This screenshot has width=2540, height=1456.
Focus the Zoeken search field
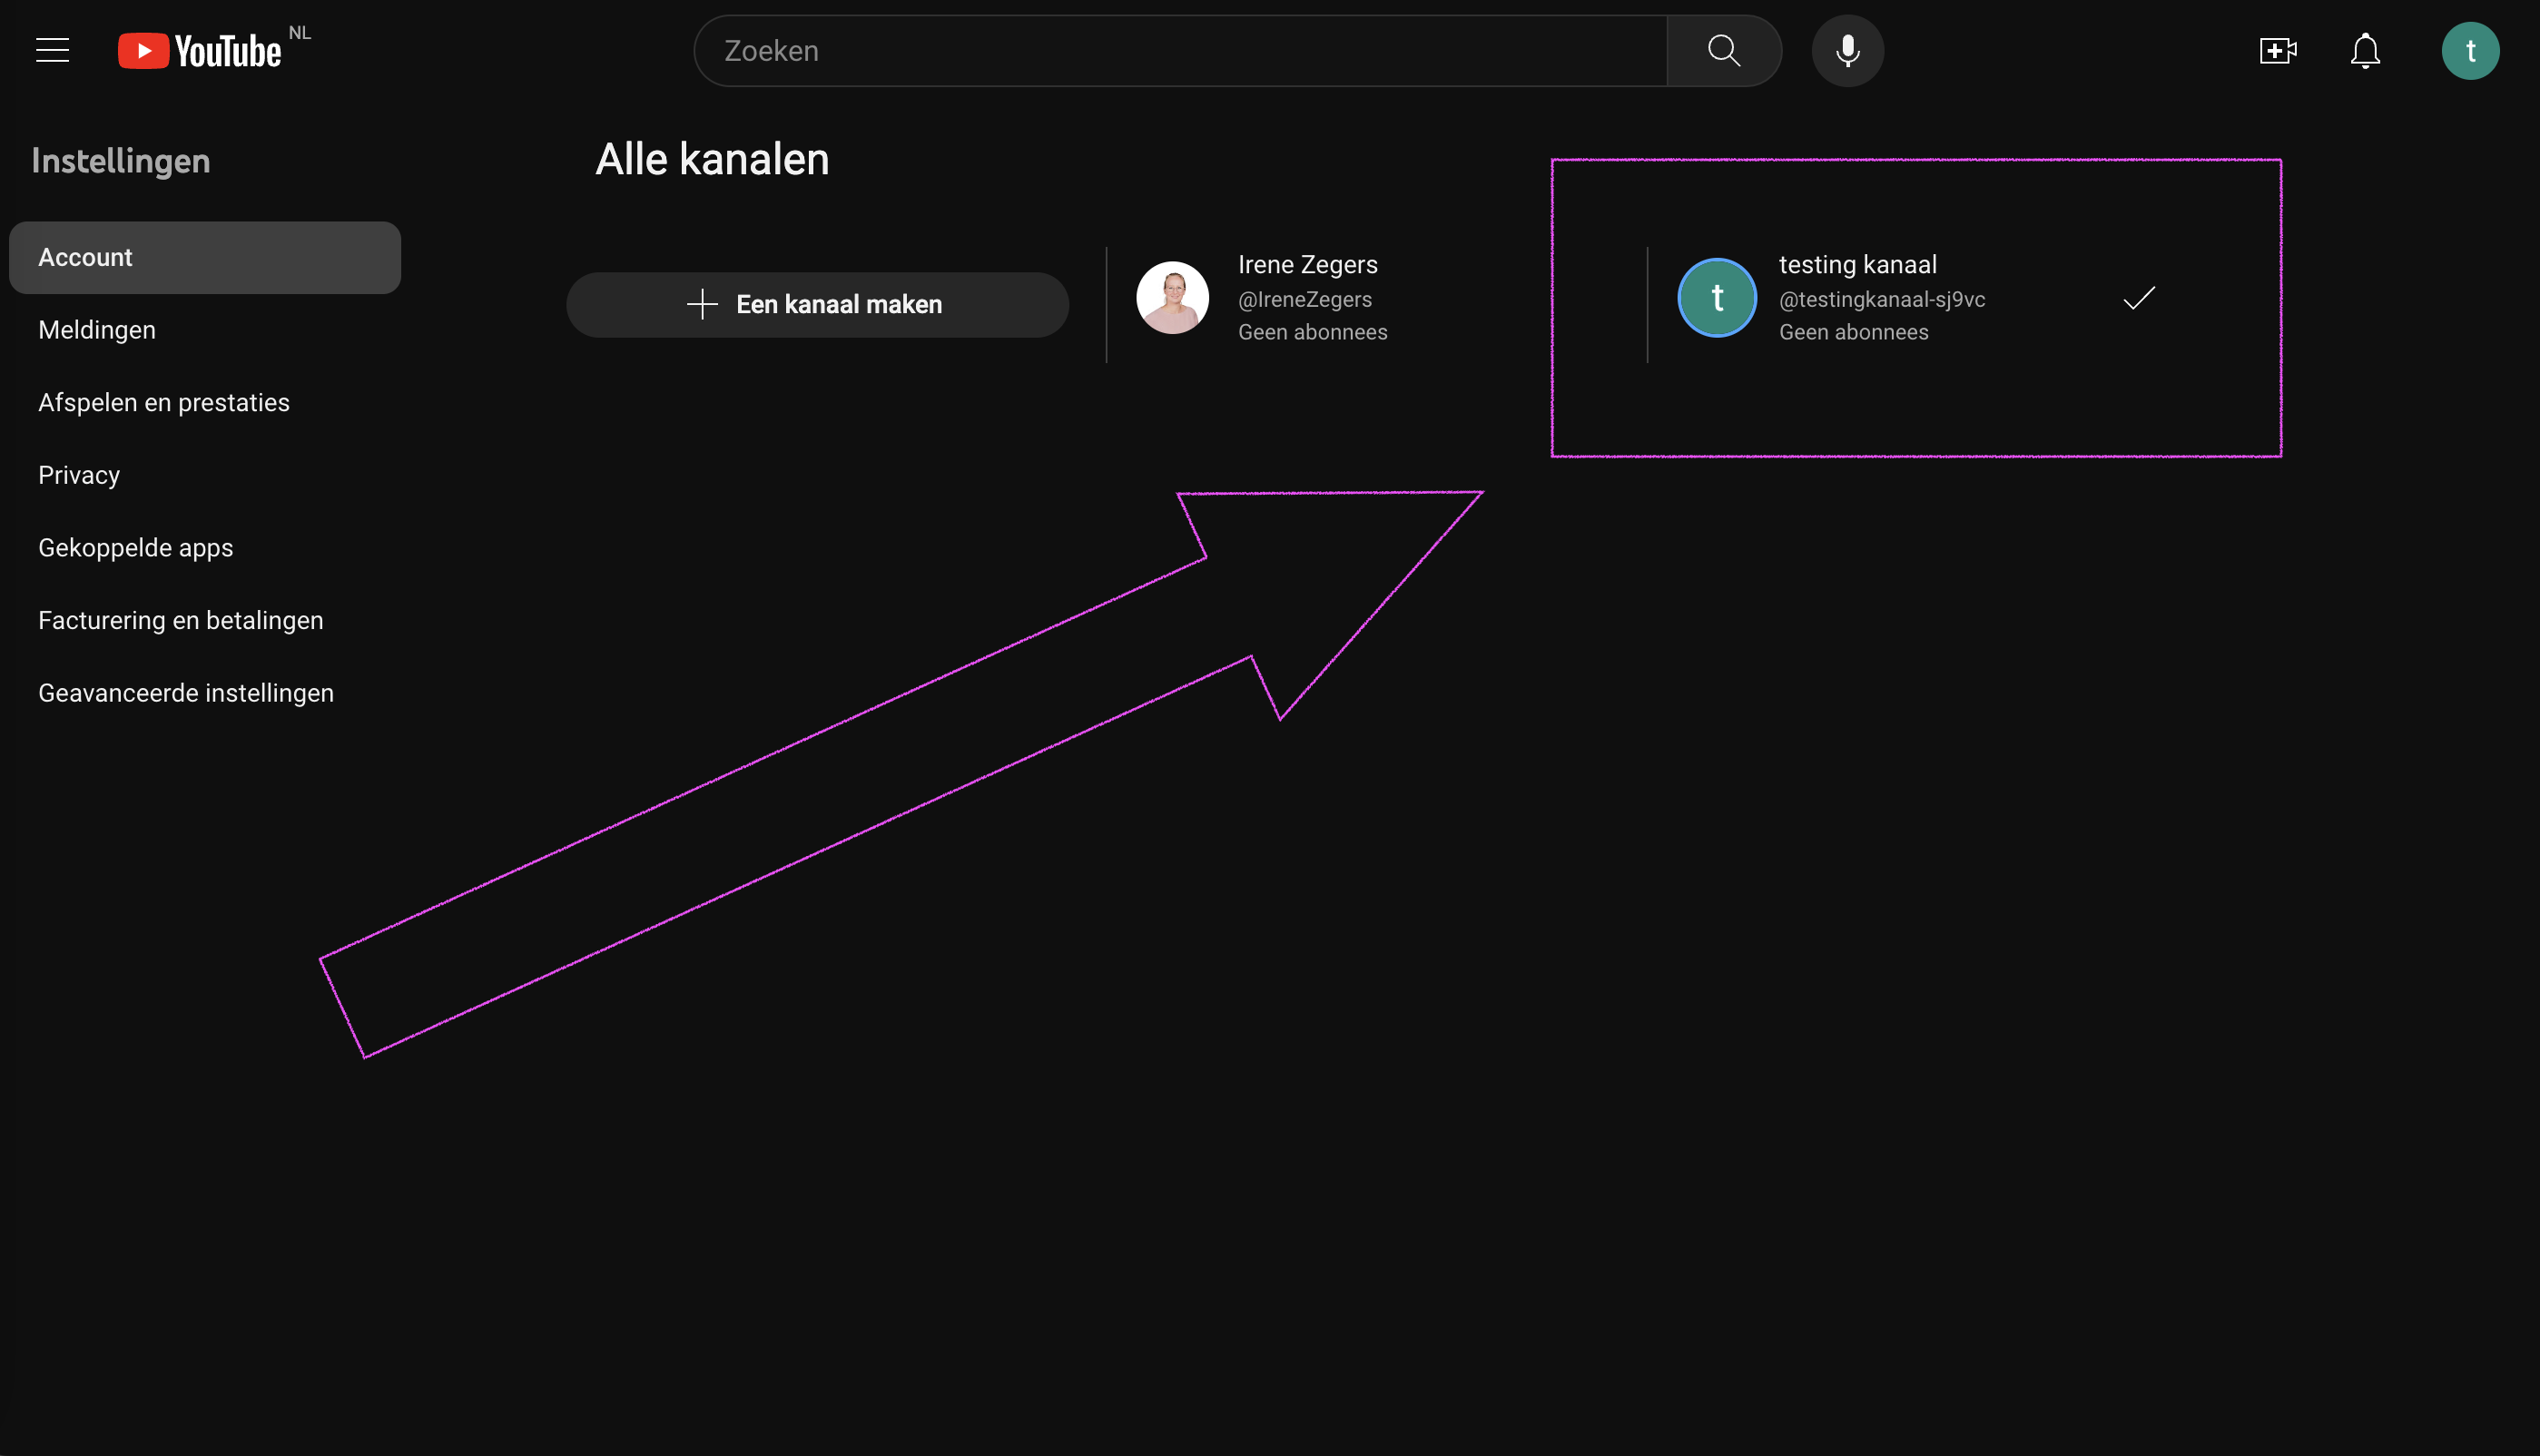pos(1181,50)
